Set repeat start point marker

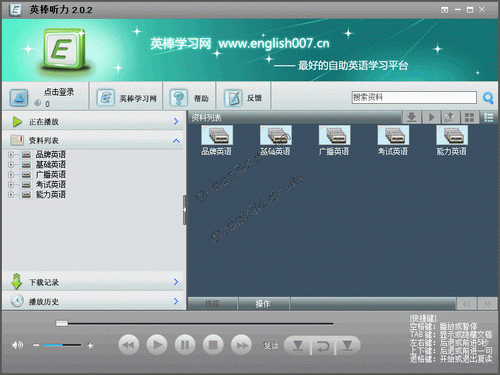coord(297,345)
